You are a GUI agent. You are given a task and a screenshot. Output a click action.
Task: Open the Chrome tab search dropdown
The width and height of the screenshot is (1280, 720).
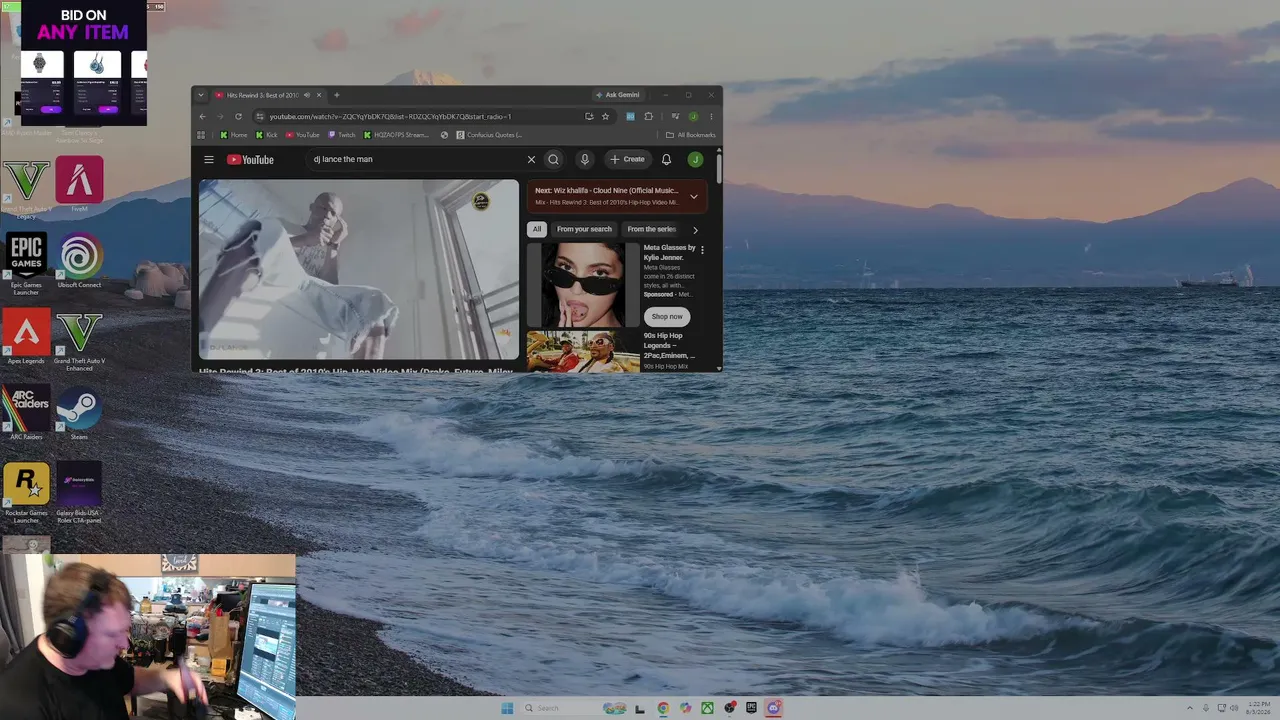point(201,95)
